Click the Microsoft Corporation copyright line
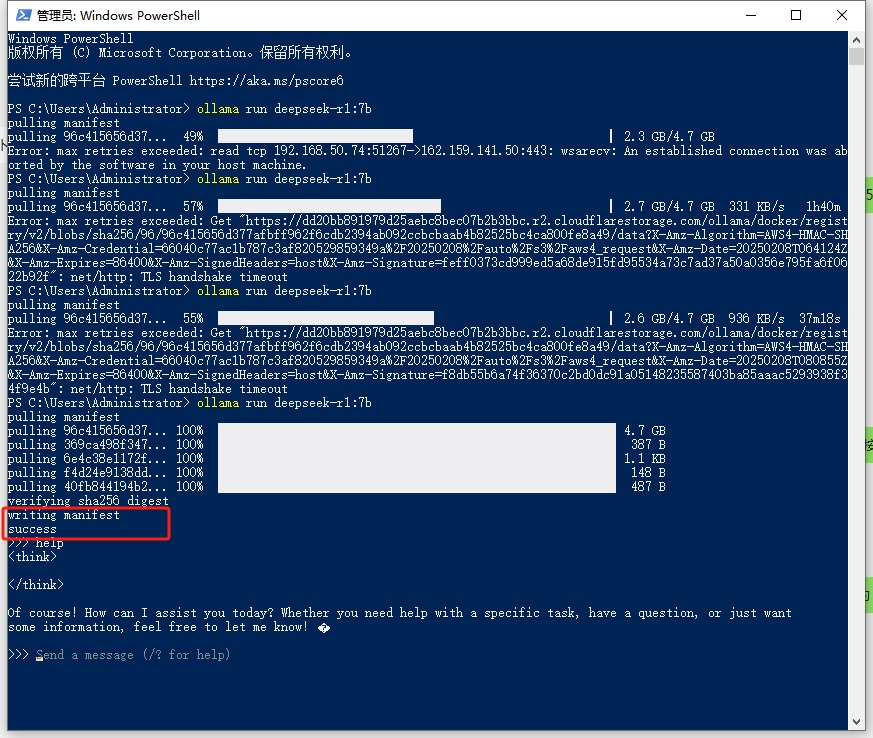Image resolution: width=873 pixels, height=738 pixels. pyautogui.click(x=179, y=52)
